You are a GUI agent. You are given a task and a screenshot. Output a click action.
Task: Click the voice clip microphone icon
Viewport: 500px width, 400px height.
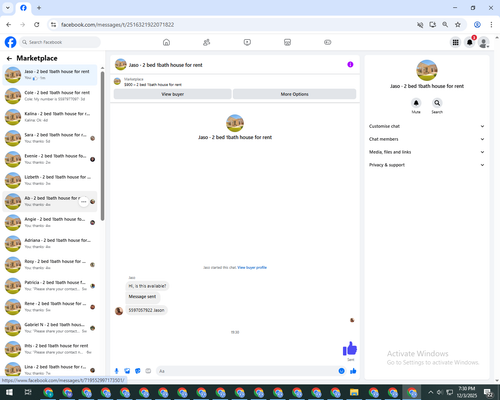117,371
